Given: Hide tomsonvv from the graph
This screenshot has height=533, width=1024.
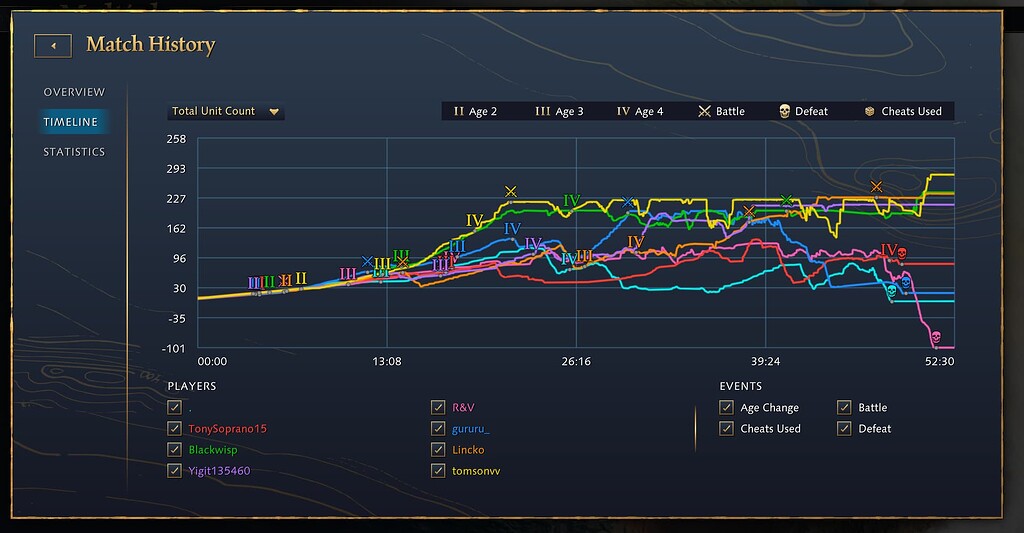Looking at the screenshot, I should [x=438, y=471].
